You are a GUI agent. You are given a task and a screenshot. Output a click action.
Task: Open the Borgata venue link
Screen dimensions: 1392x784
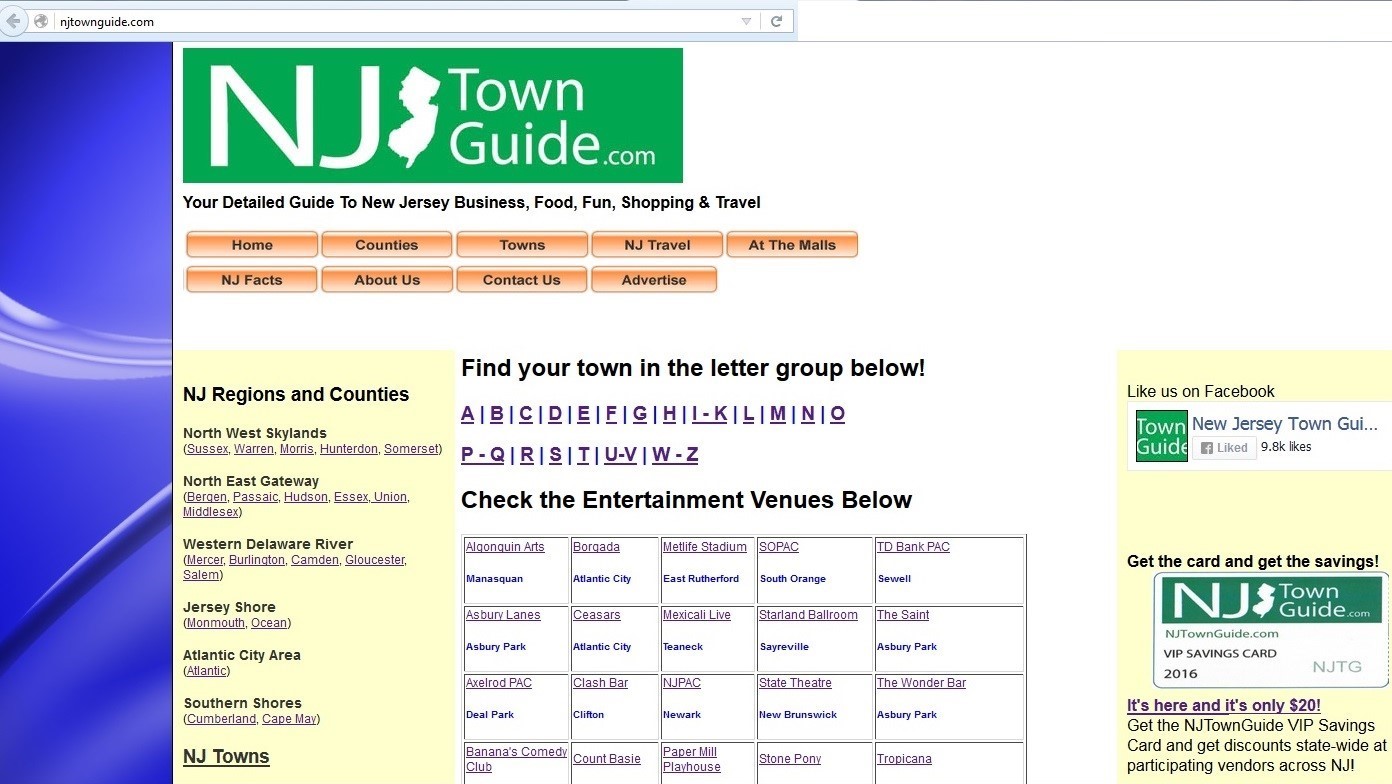596,547
